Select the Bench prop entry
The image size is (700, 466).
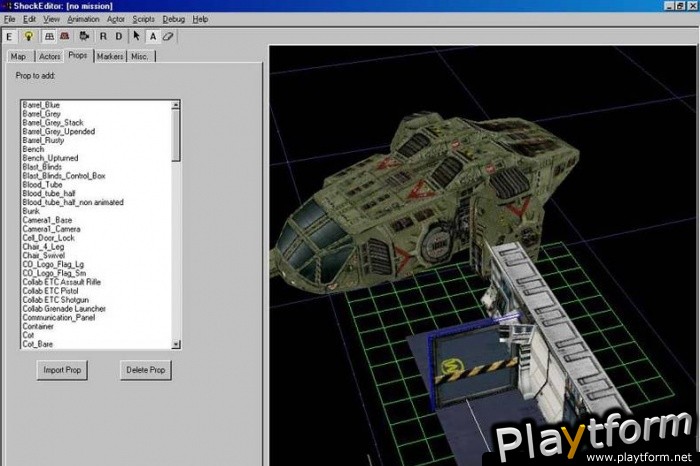click(33, 149)
